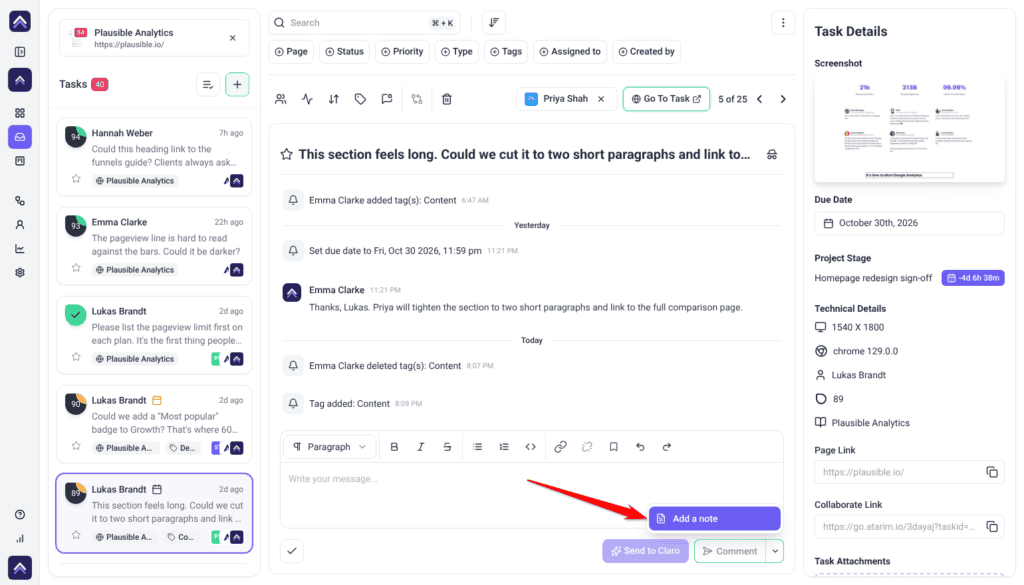The image size is (1024, 585).
Task: Click the status activity icon in task toolbar
Action: [307, 99]
